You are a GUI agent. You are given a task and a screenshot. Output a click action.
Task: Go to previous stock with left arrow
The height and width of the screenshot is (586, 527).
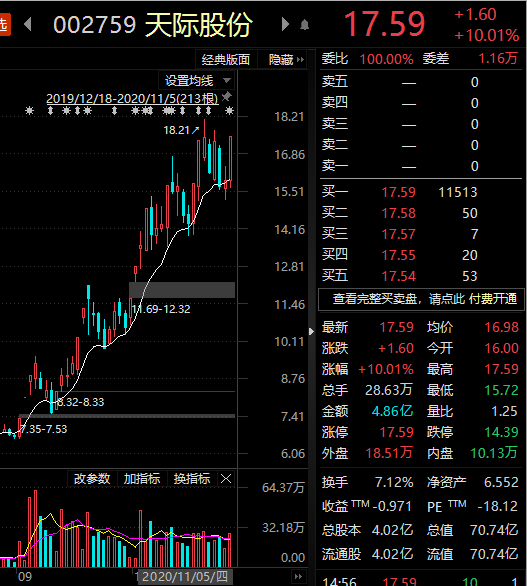[x=27, y=24]
